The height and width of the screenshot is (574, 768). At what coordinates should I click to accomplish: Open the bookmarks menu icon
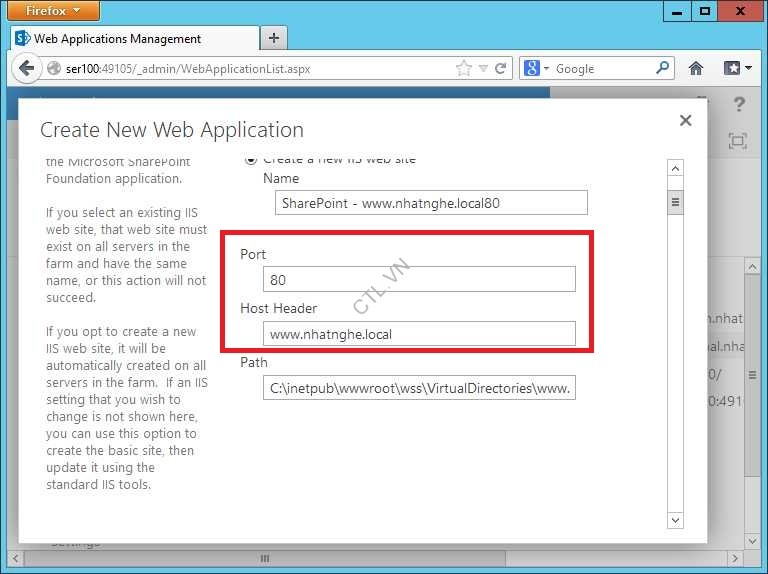click(x=738, y=68)
